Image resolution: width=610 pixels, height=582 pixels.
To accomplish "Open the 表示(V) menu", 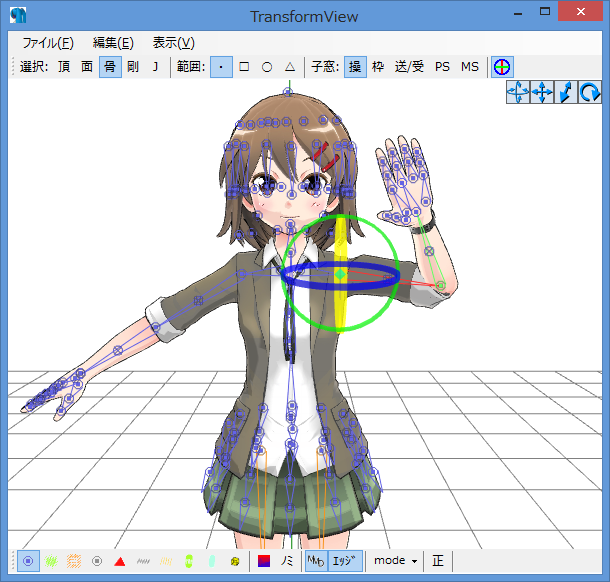I will point(173,43).
